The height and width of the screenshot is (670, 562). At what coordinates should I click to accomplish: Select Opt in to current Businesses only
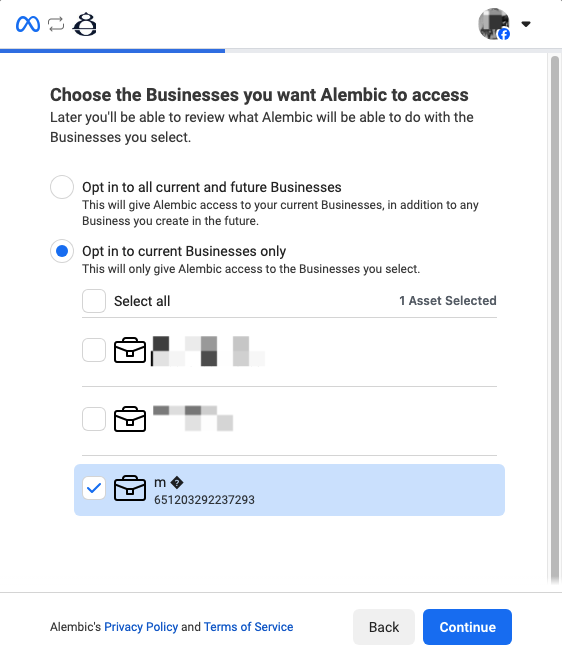tap(62, 251)
